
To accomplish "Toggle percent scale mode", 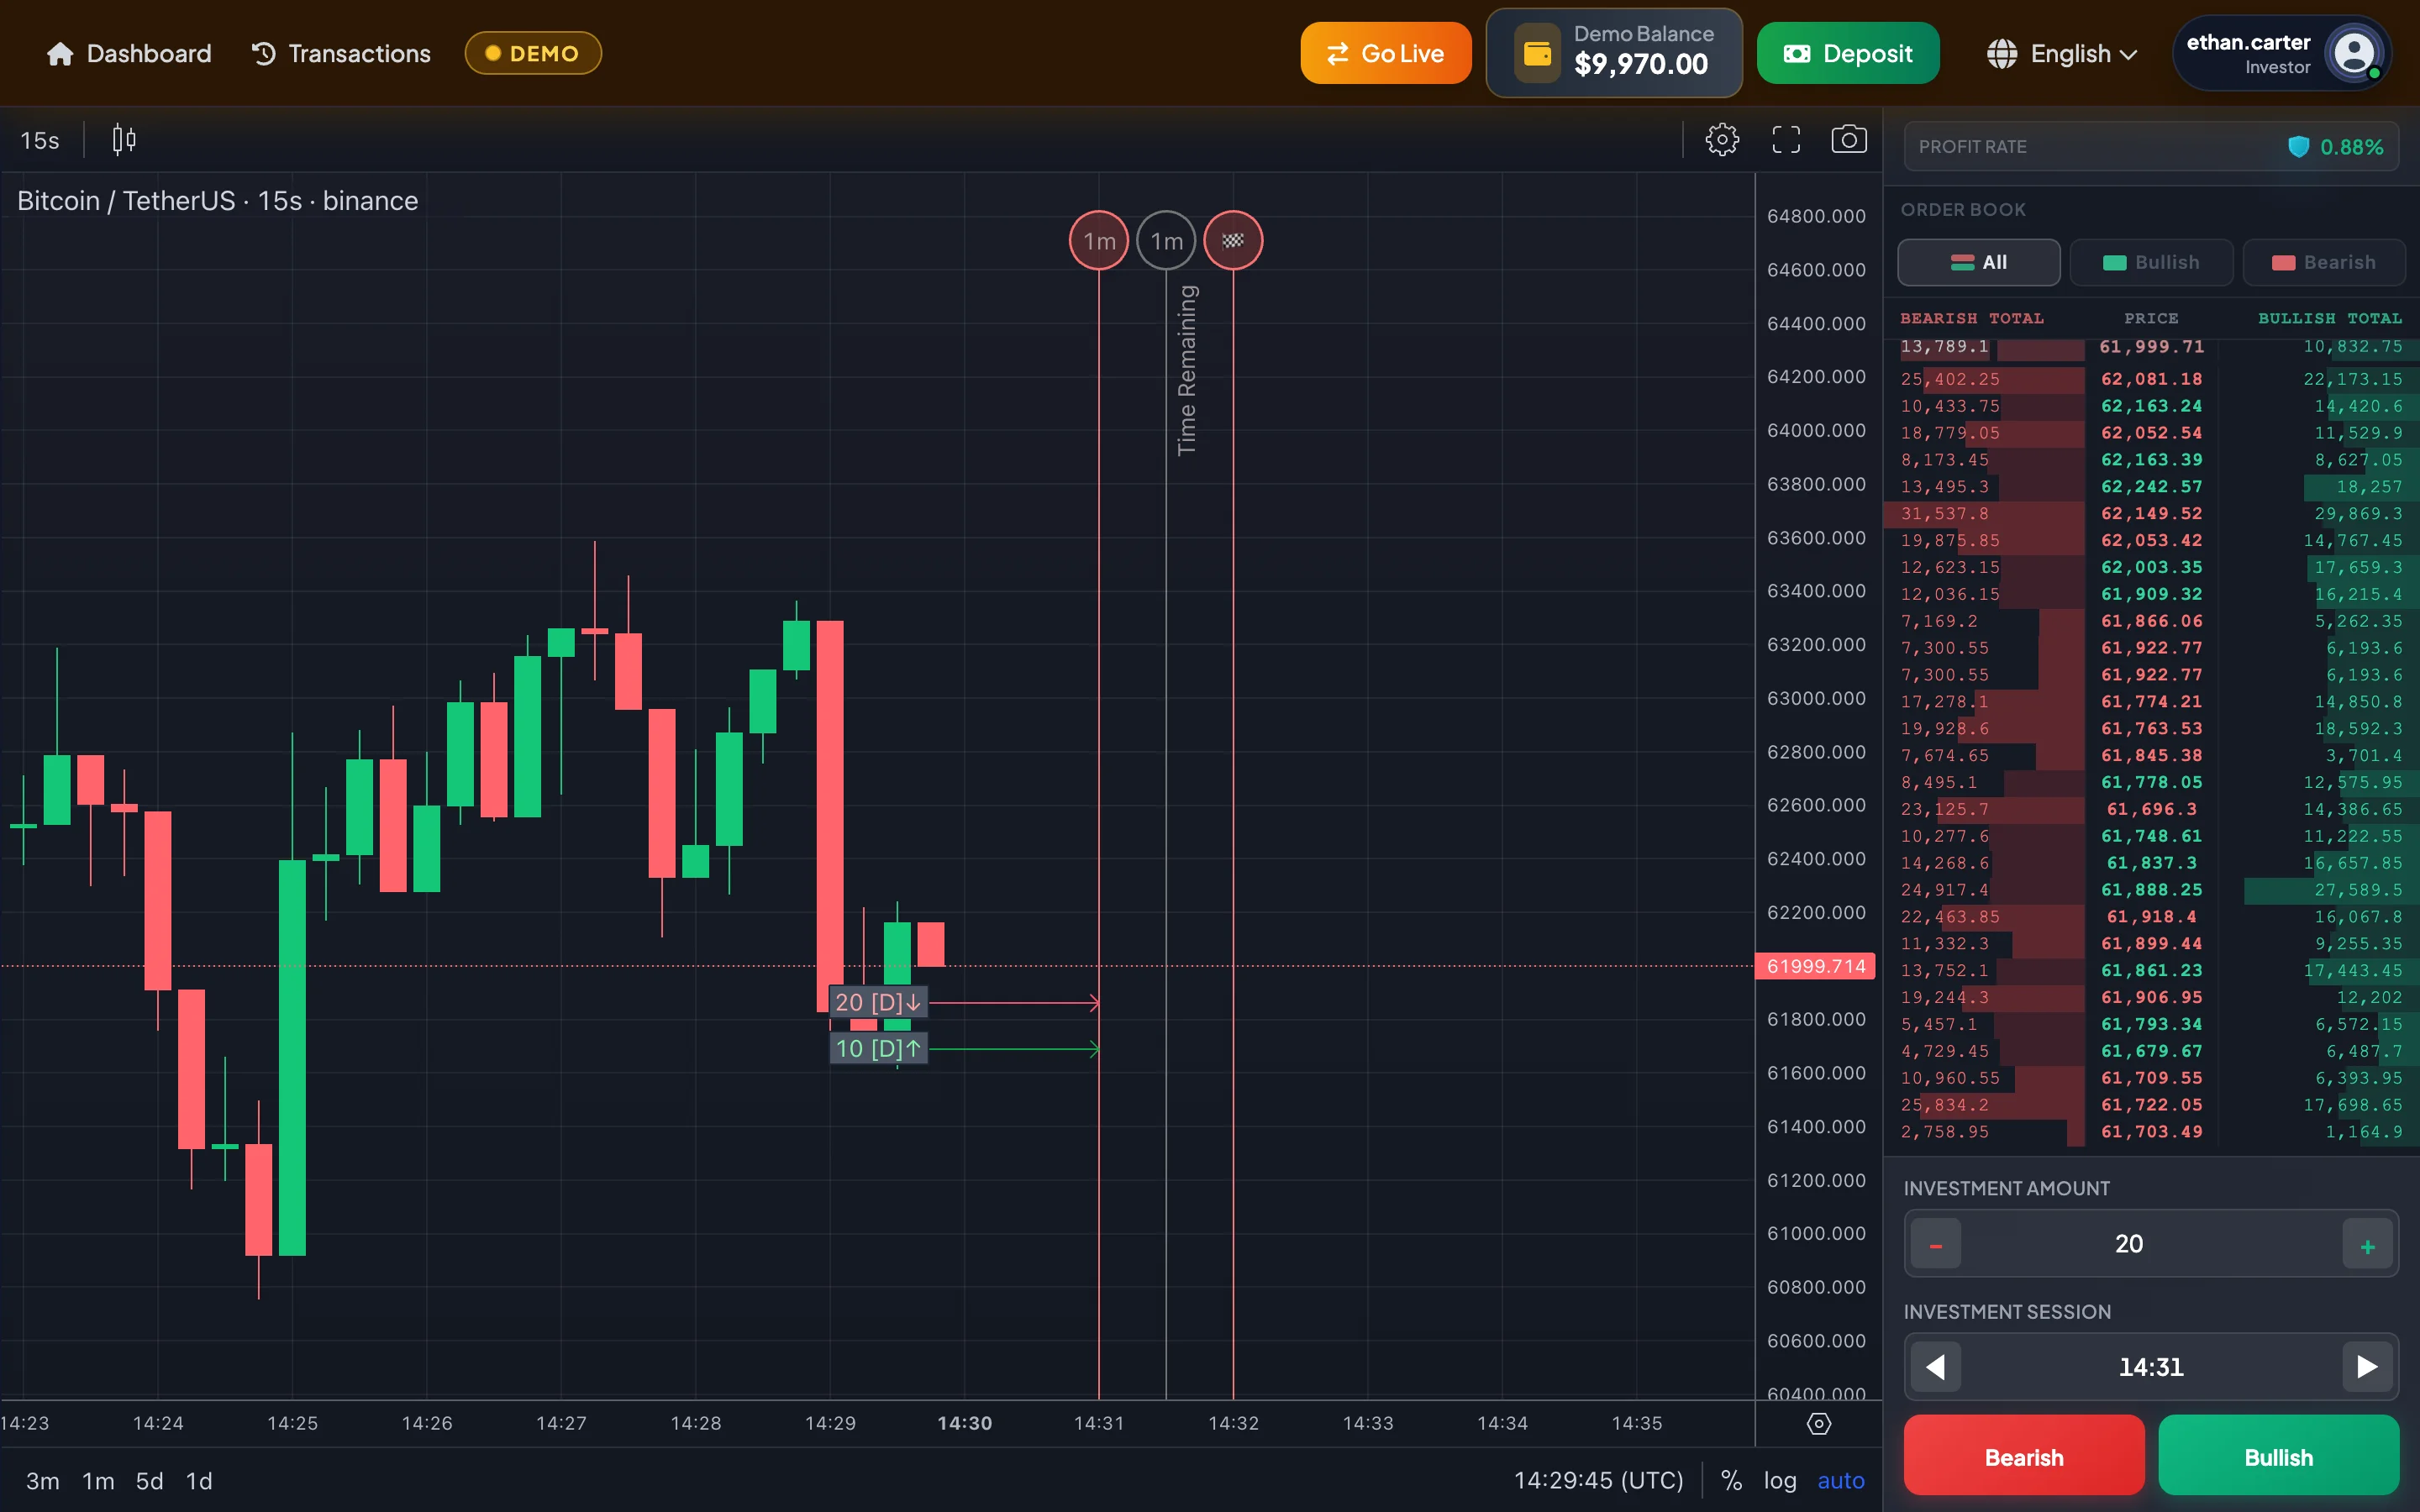I will pos(1731,1481).
